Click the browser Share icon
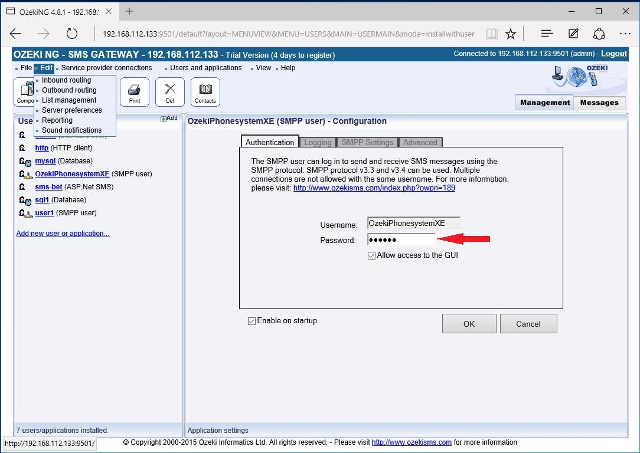 point(599,34)
